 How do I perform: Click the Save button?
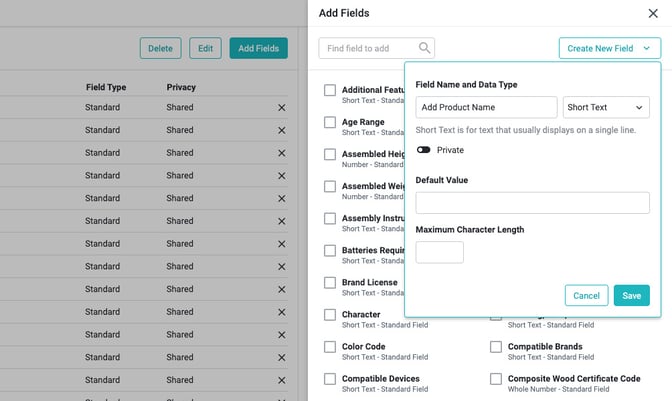[x=631, y=295]
